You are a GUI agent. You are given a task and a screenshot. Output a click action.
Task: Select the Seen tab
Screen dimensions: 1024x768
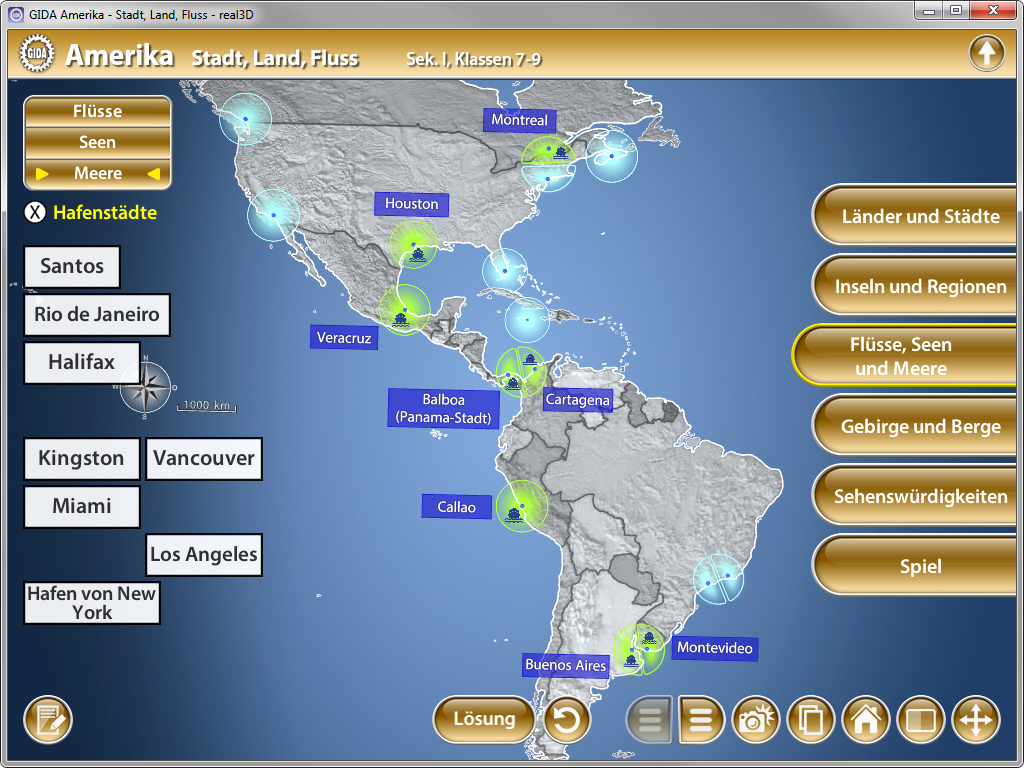click(x=97, y=142)
